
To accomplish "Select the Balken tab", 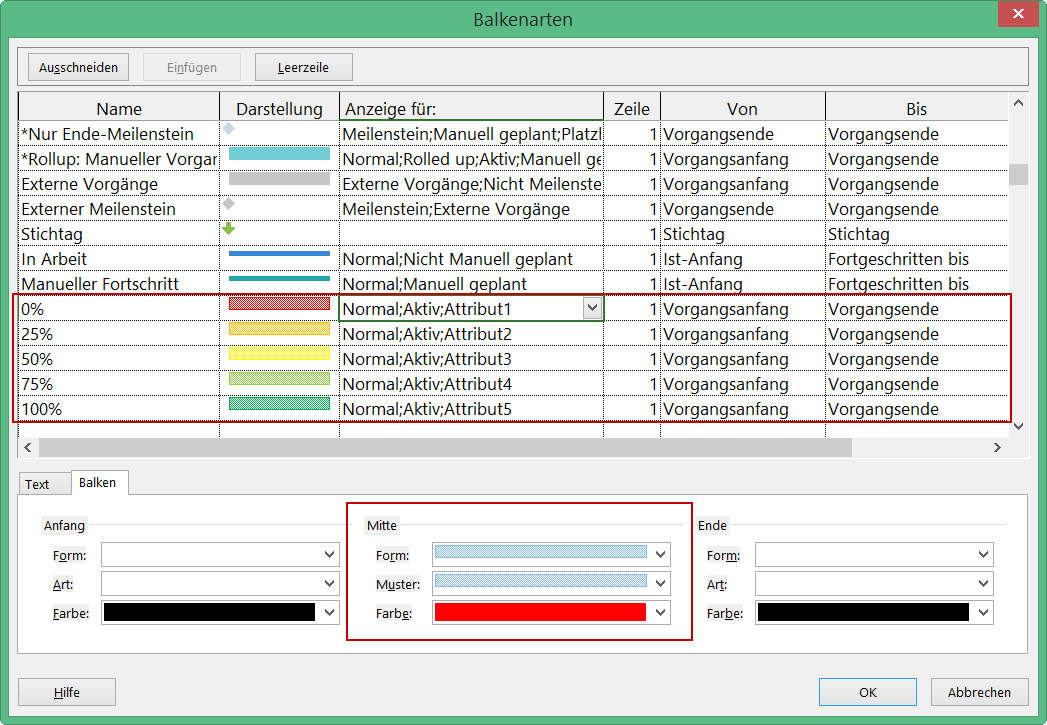I will pyautogui.click(x=97, y=483).
